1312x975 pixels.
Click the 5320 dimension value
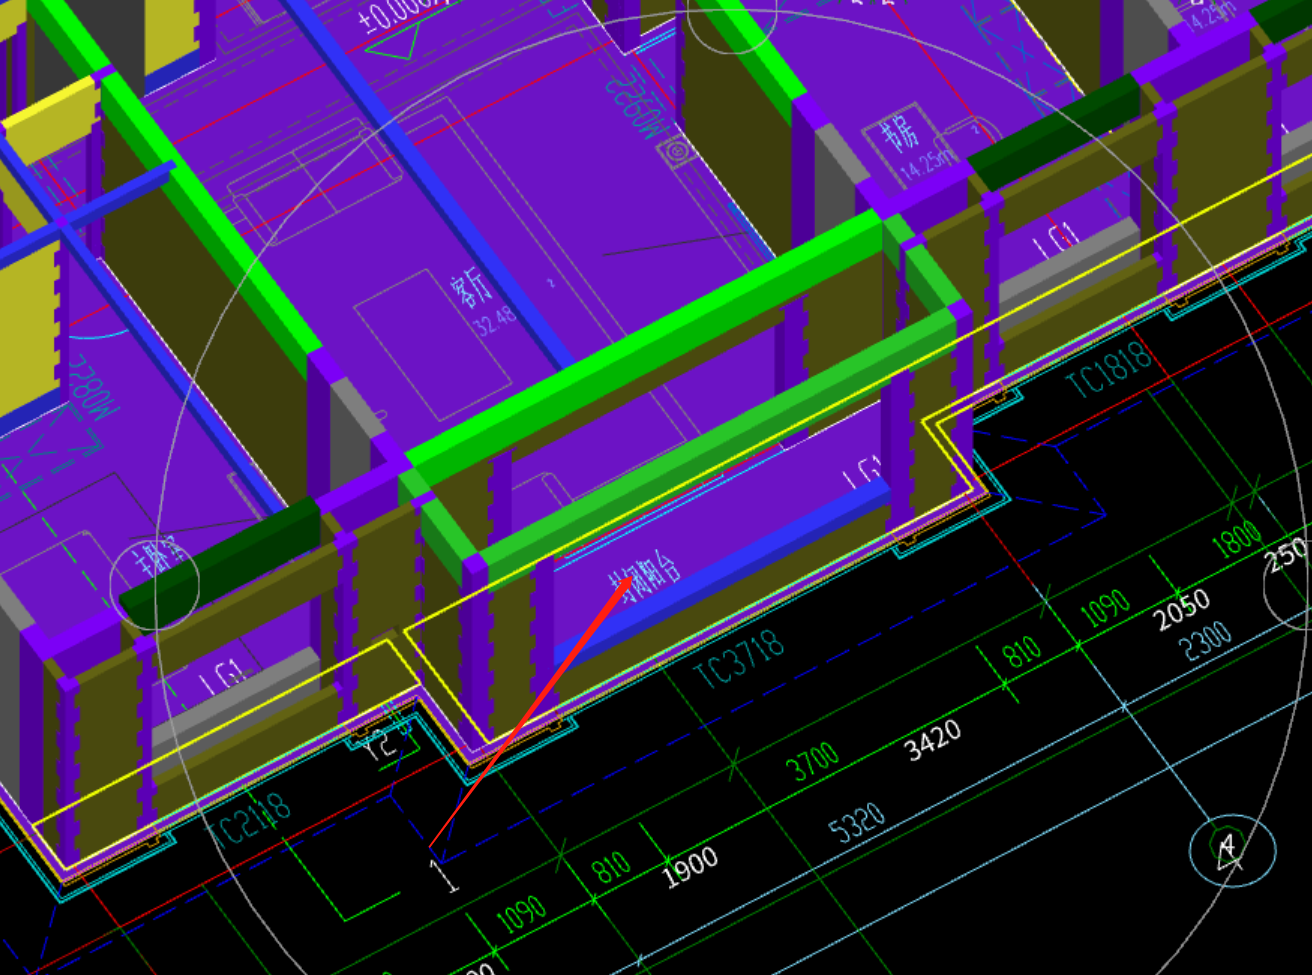point(857,824)
